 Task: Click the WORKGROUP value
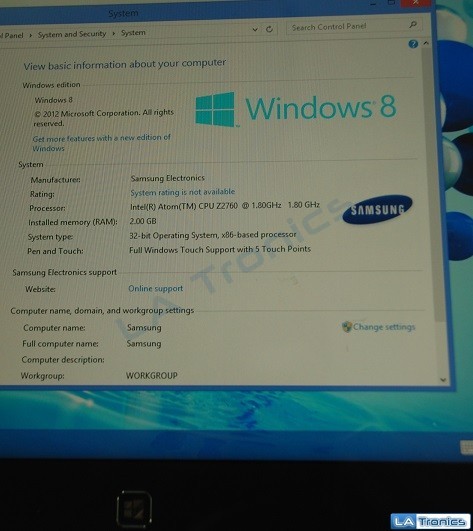[x=152, y=375]
